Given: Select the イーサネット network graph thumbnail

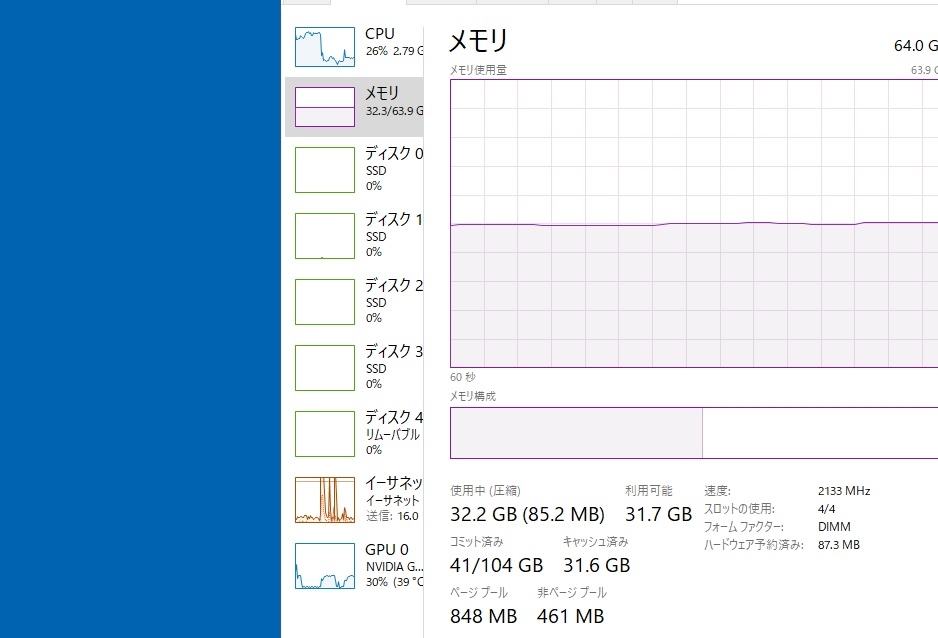Looking at the screenshot, I should pos(325,500).
